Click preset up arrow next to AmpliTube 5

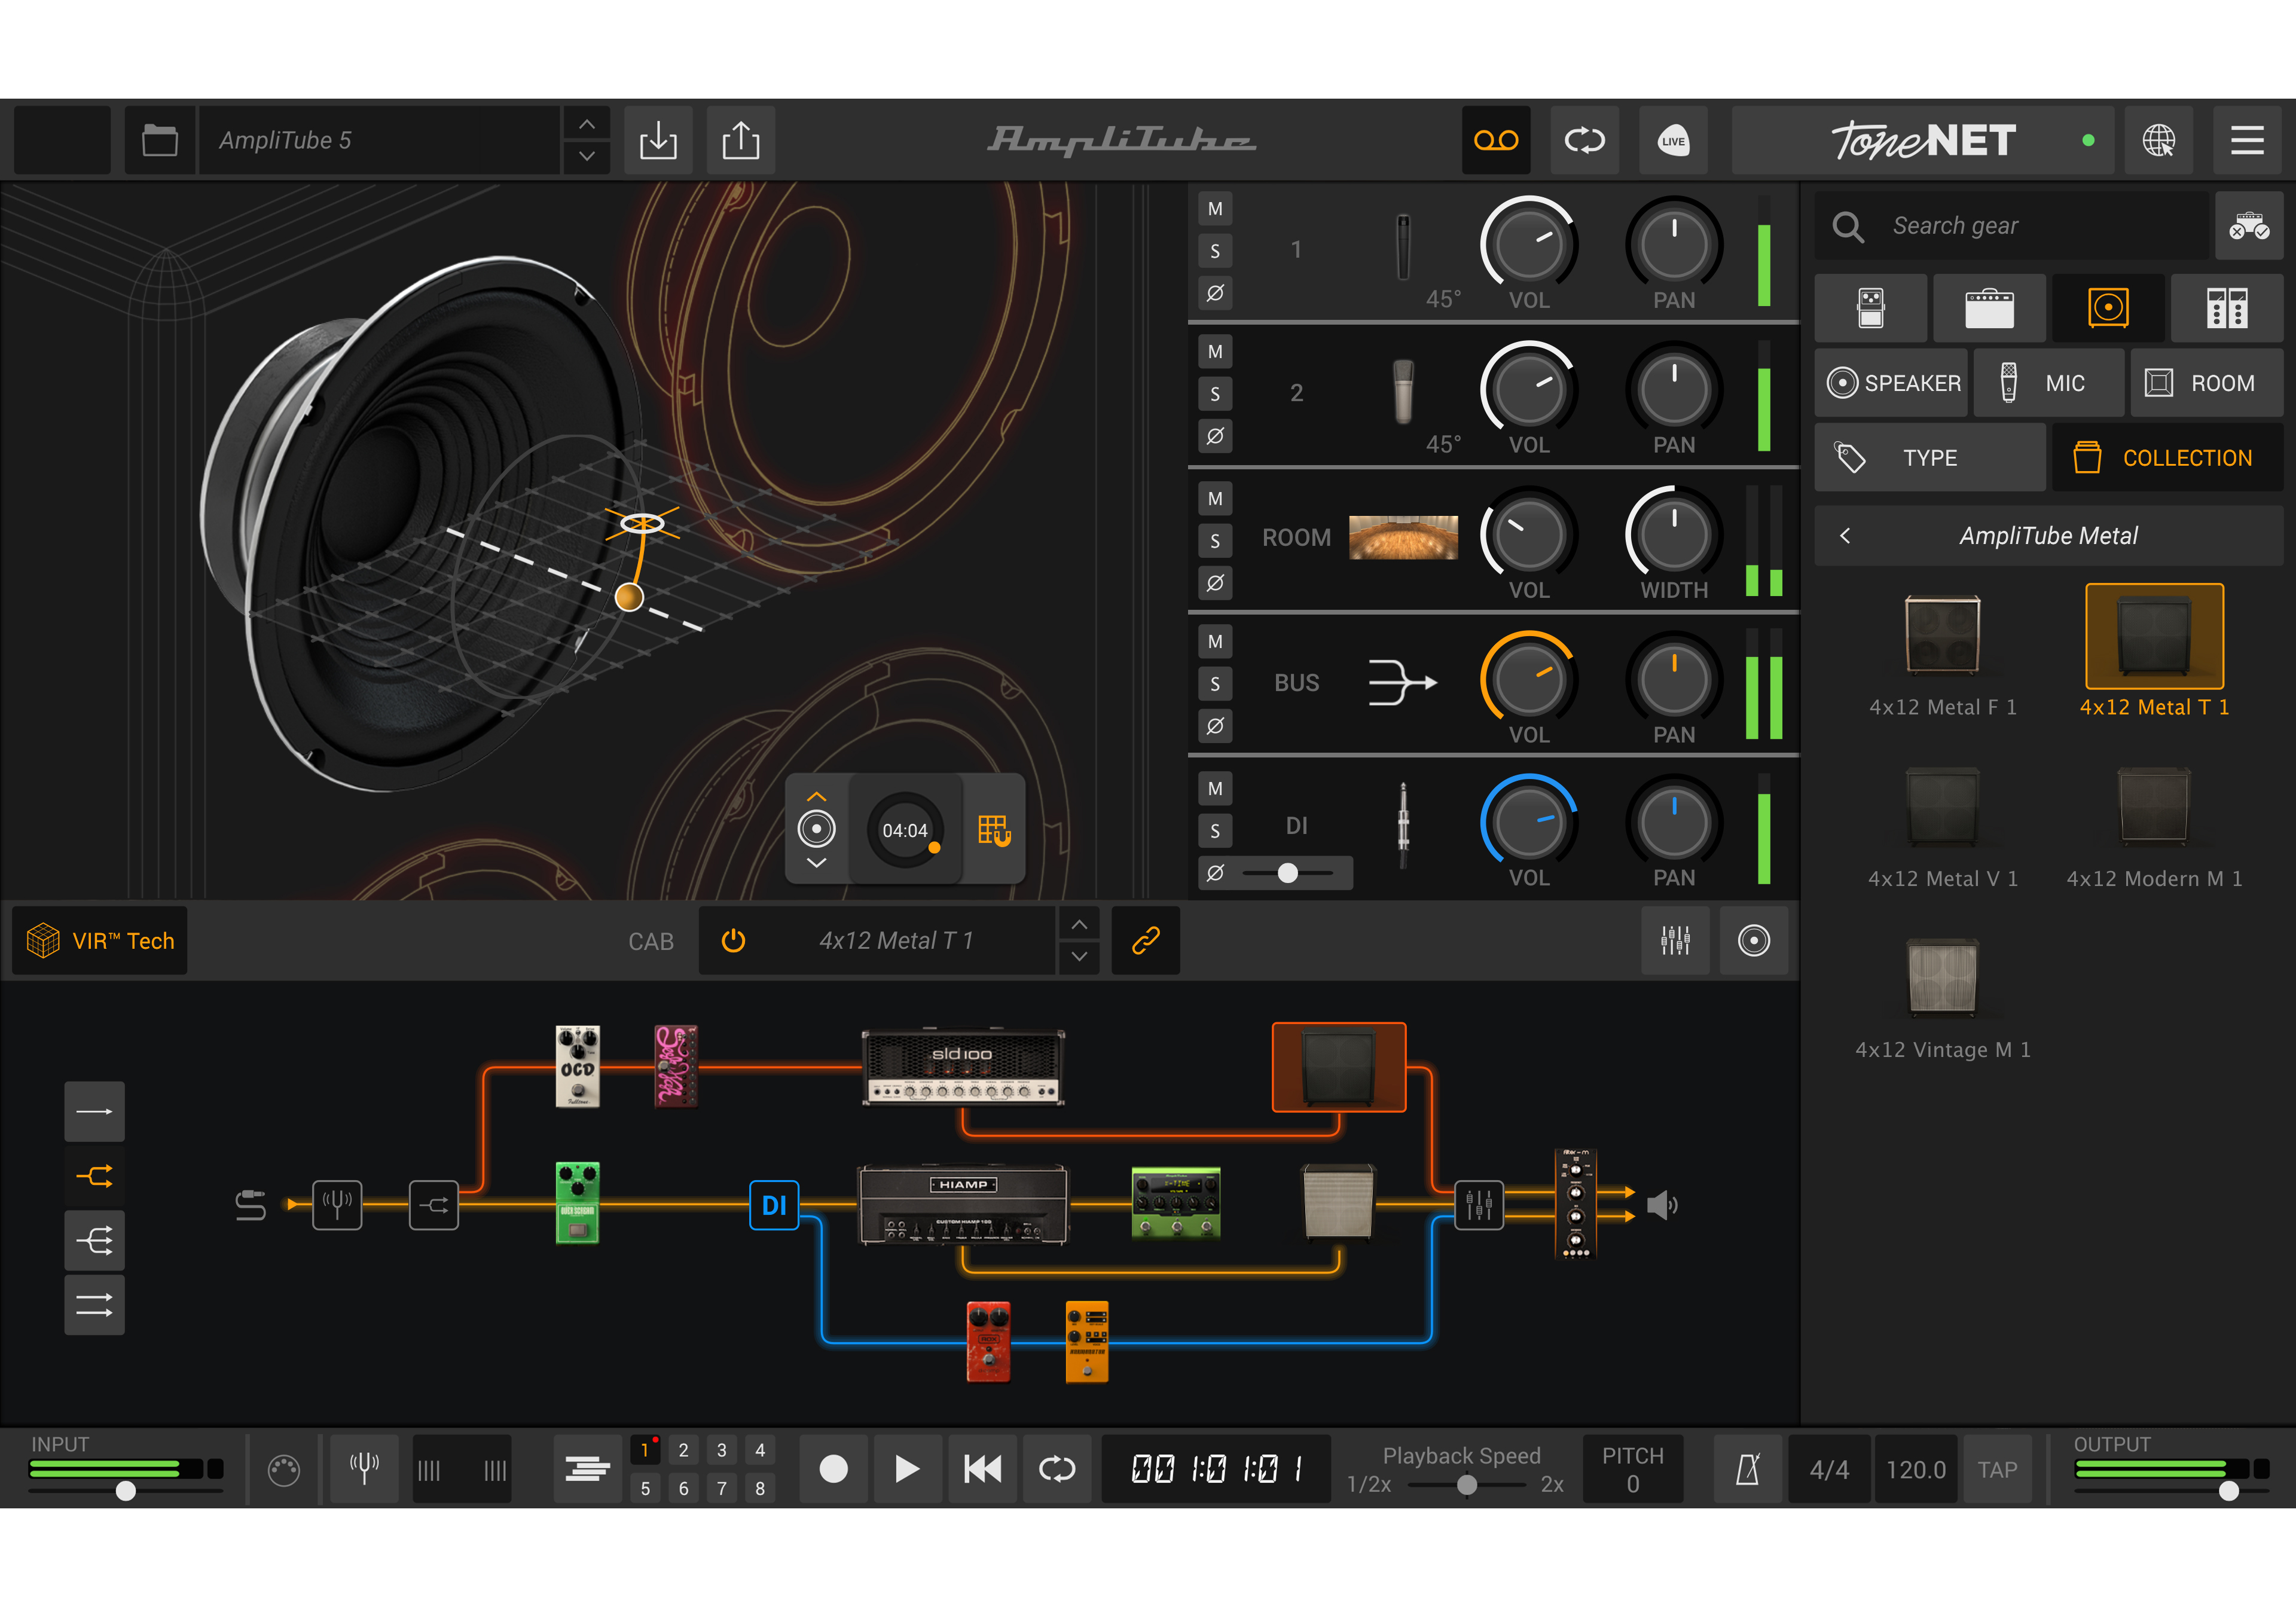pos(587,124)
